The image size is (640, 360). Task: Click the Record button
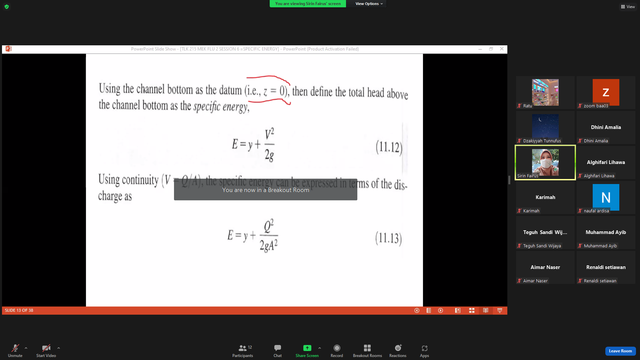click(337, 350)
